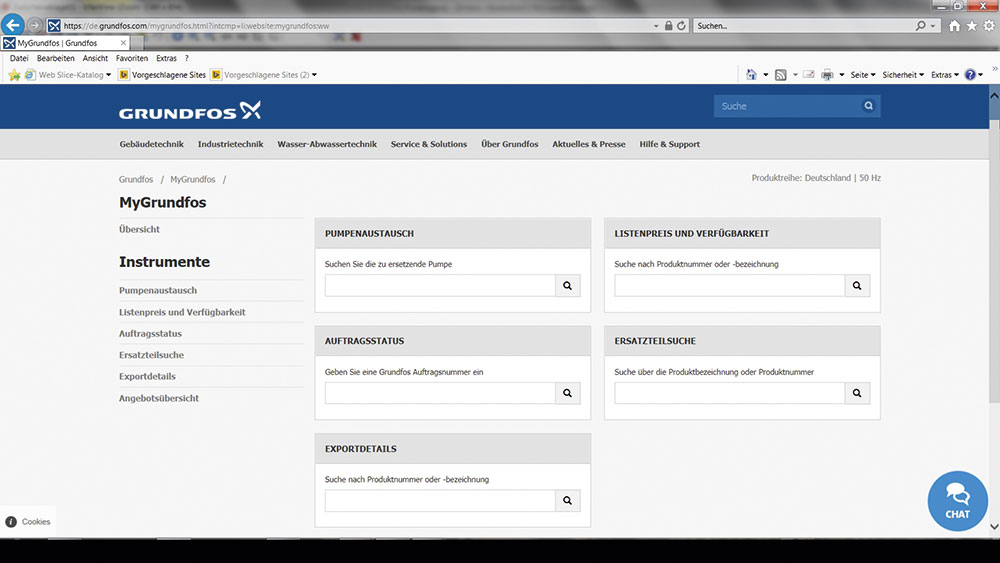Open Service & Solutions navigation item
Image resolution: width=1000 pixels, height=563 pixels.
pyautogui.click(x=429, y=144)
